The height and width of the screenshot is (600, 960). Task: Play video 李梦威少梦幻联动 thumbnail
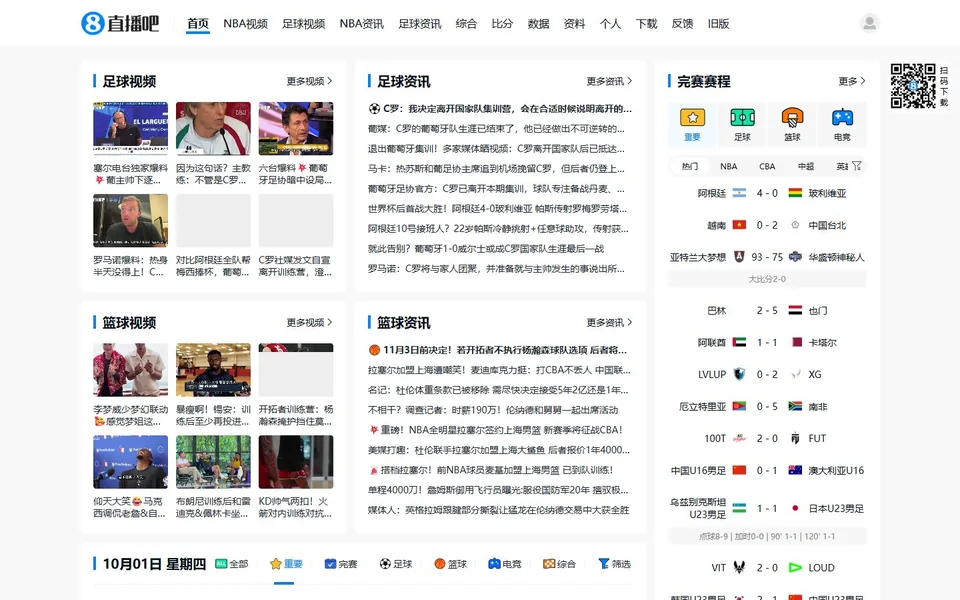coord(130,370)
